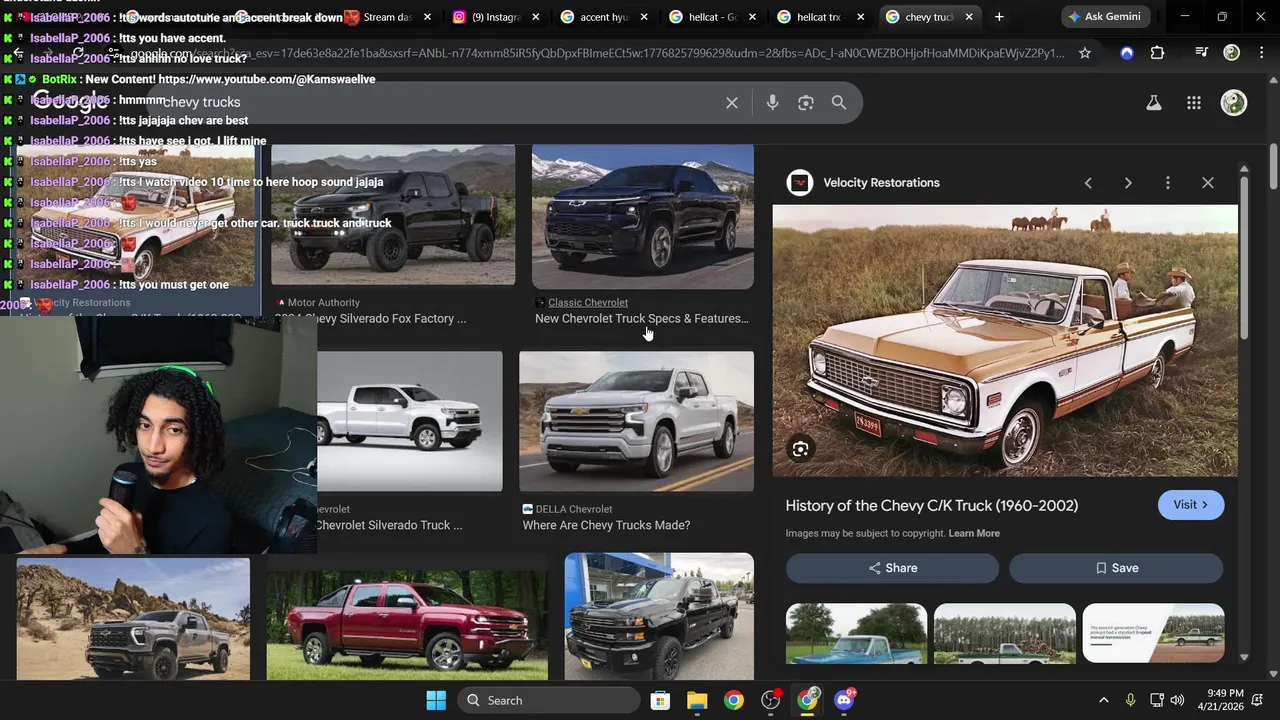Open a new Chrome tab
The image size is (1280, 720).
click(999, 17)
